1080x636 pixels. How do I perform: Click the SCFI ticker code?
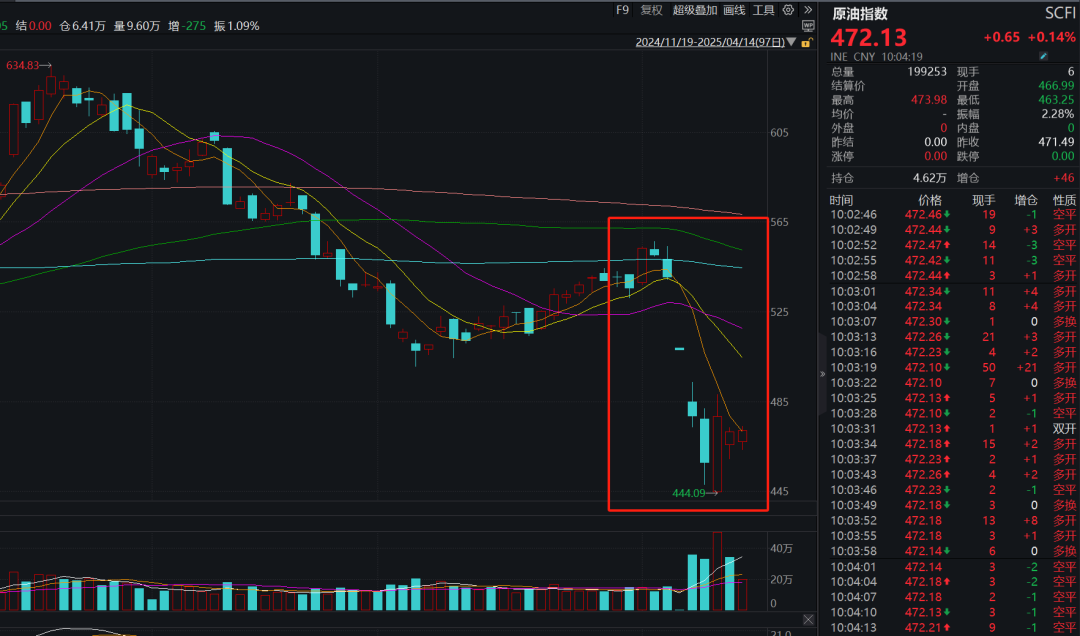pos(1059,14)
